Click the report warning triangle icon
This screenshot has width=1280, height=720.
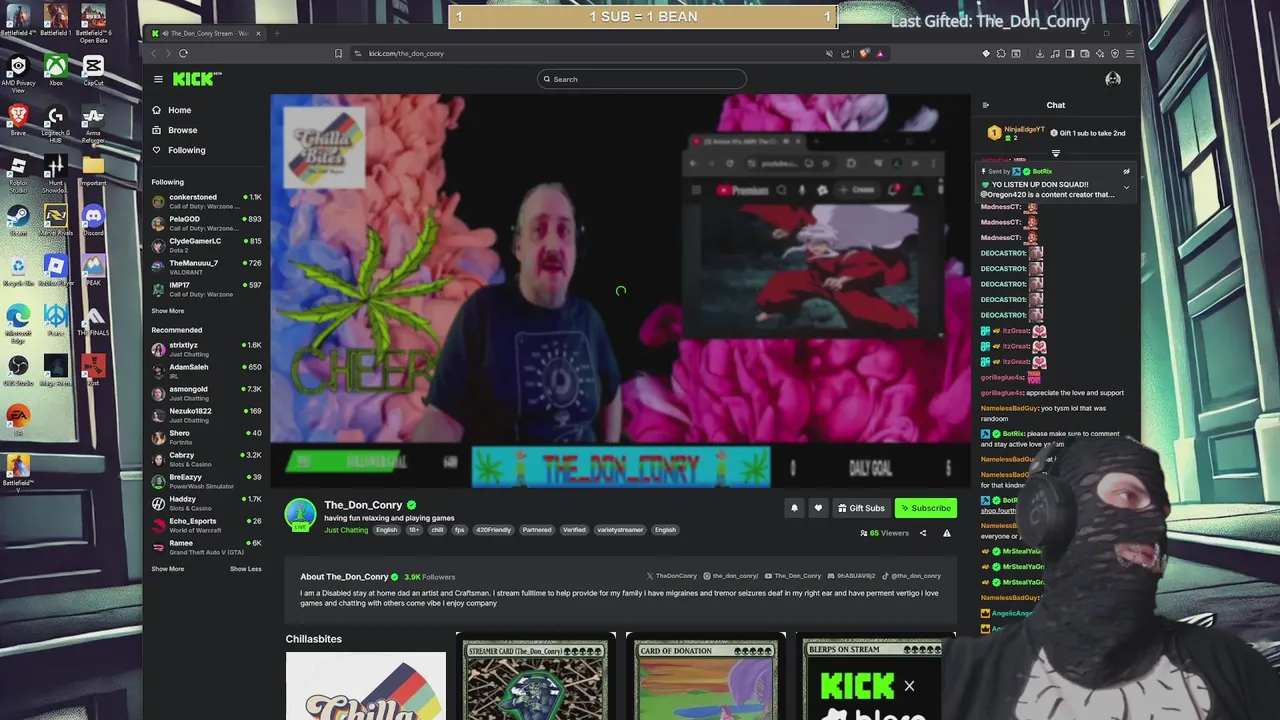pos(947,533)
